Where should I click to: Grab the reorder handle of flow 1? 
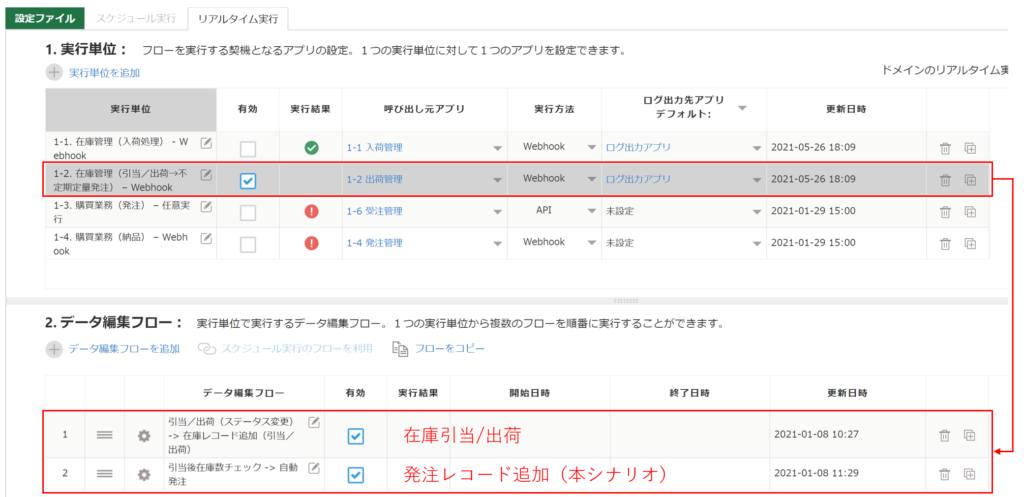click(104, 435)
